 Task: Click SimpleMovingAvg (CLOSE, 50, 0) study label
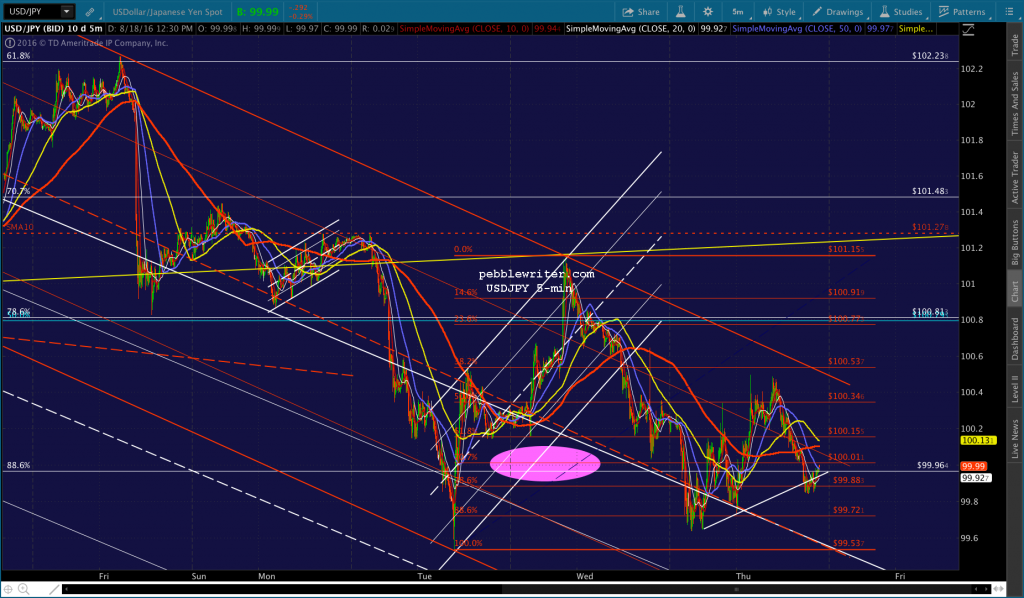pyautogui.click(x=797, y=29)
